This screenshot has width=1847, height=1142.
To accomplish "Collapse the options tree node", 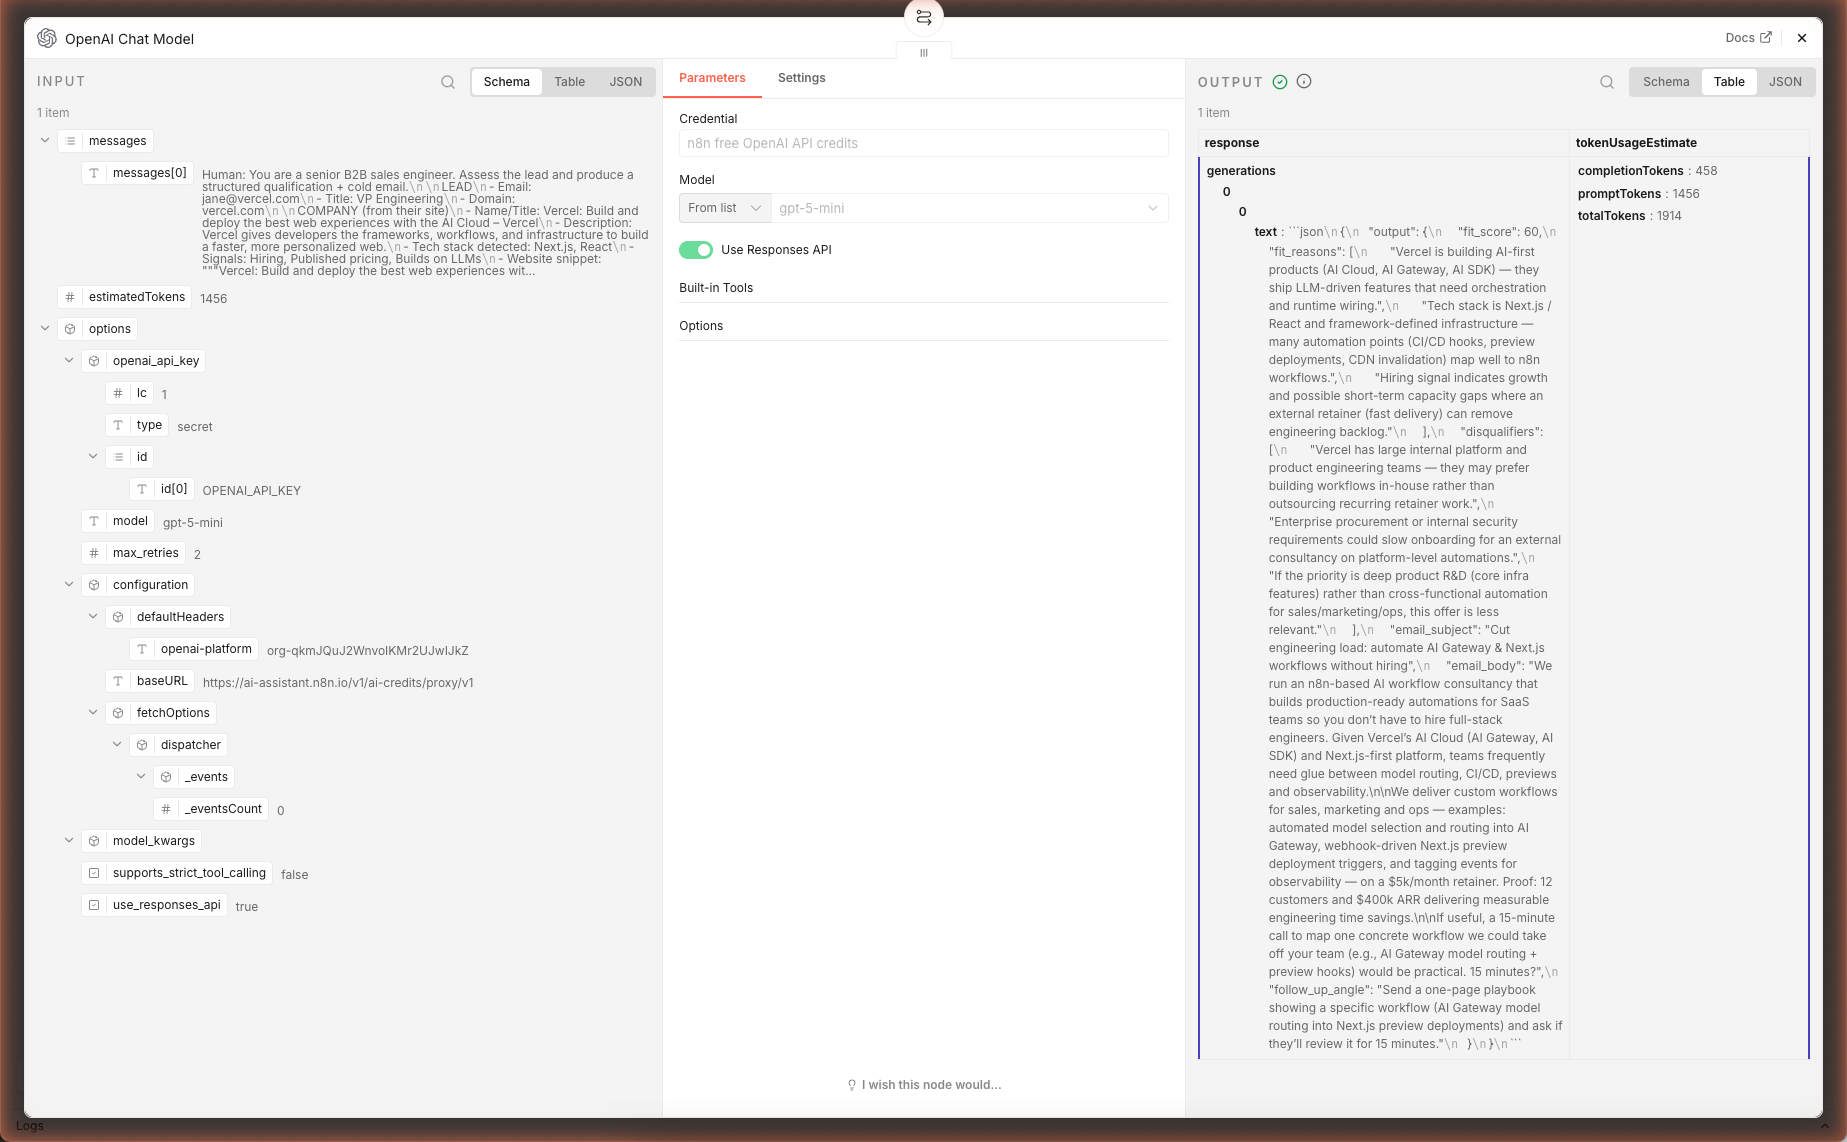I will [x=45, y=329].
